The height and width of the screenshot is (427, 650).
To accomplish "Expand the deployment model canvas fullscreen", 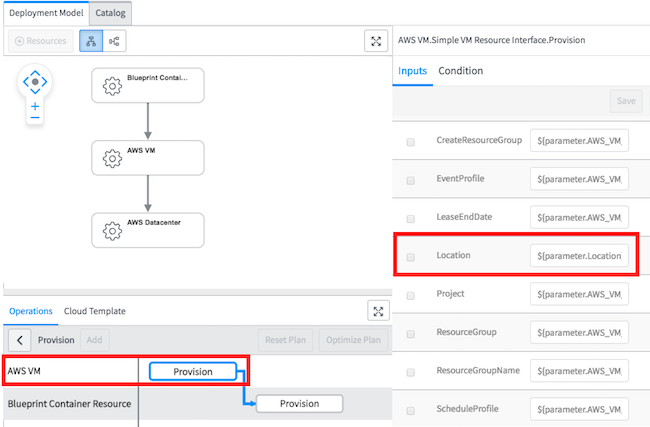I will pos(376,41).
